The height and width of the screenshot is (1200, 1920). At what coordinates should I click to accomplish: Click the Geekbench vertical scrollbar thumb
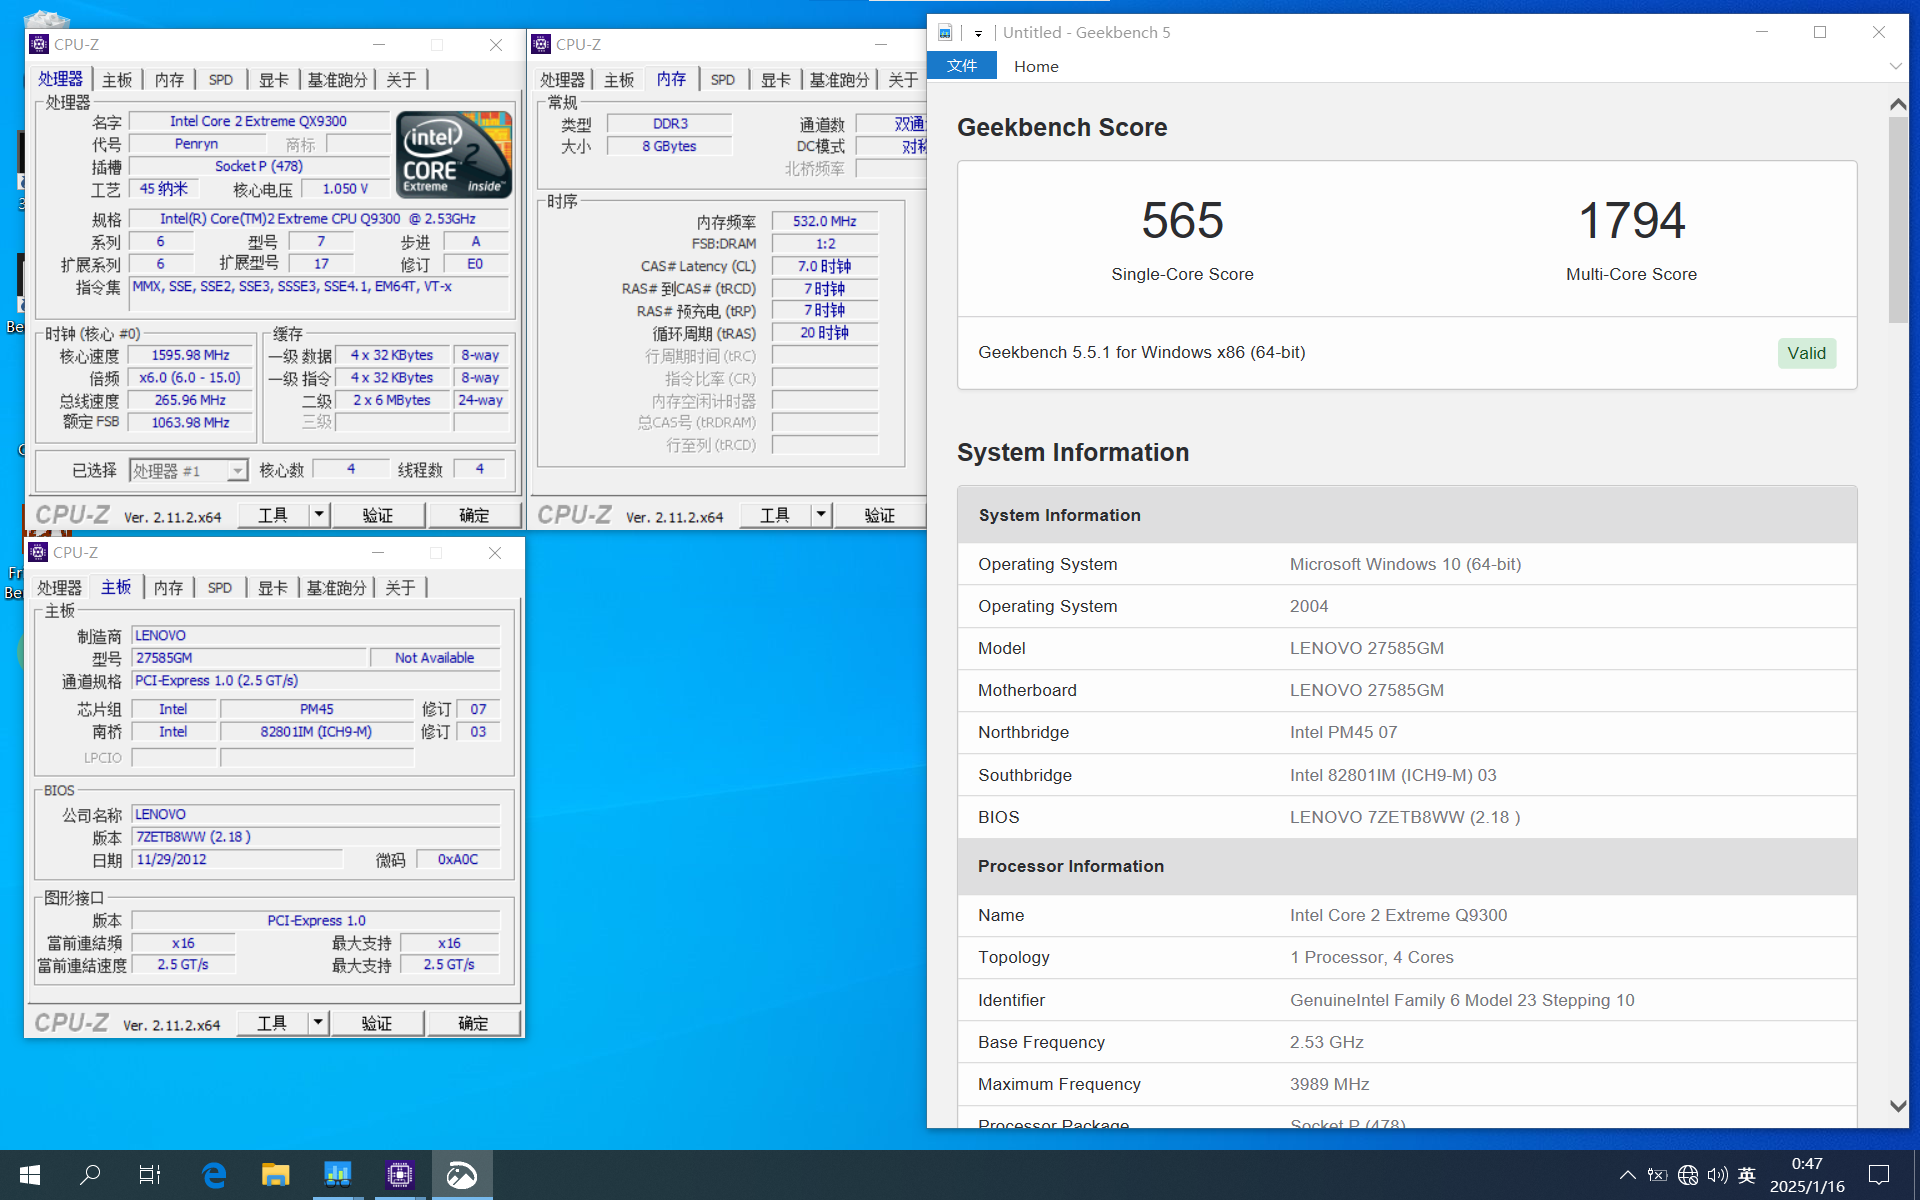coord(1898,220)
